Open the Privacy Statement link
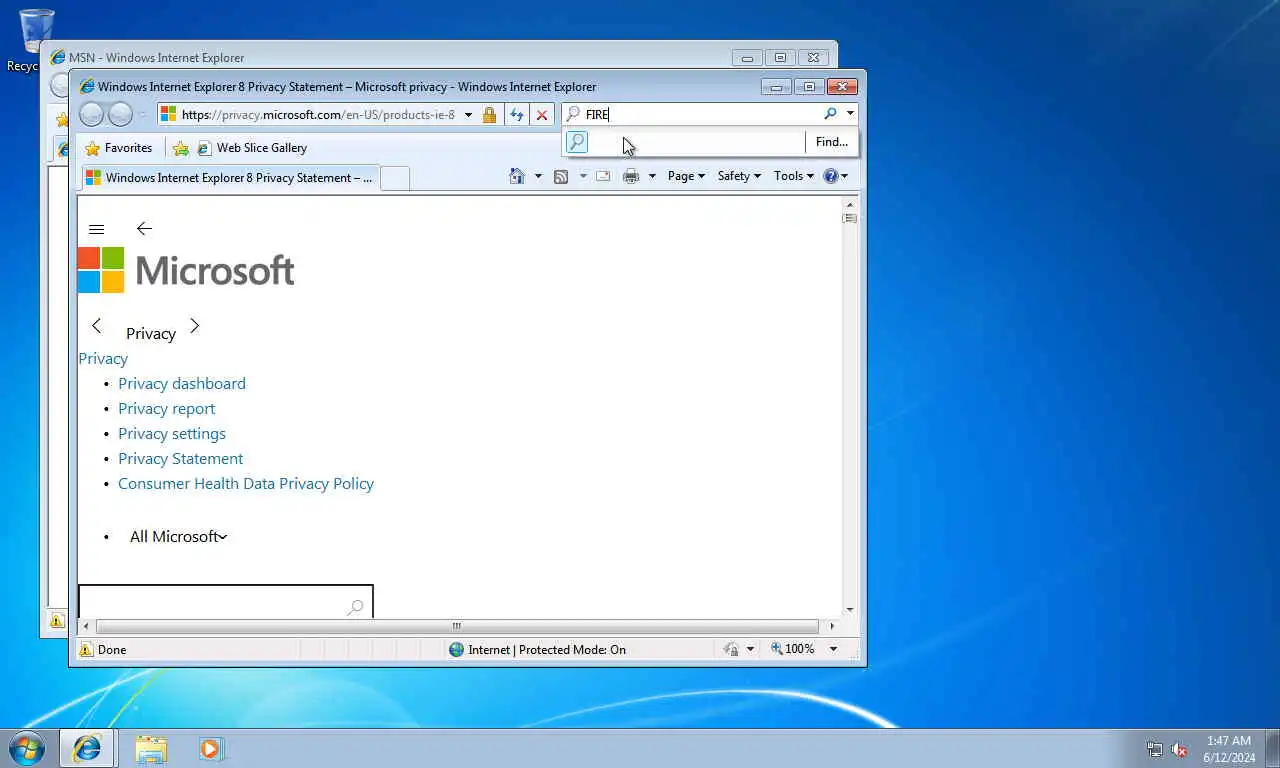The width and height of the screenshot is (1280, 768). (x=181, y=459)
